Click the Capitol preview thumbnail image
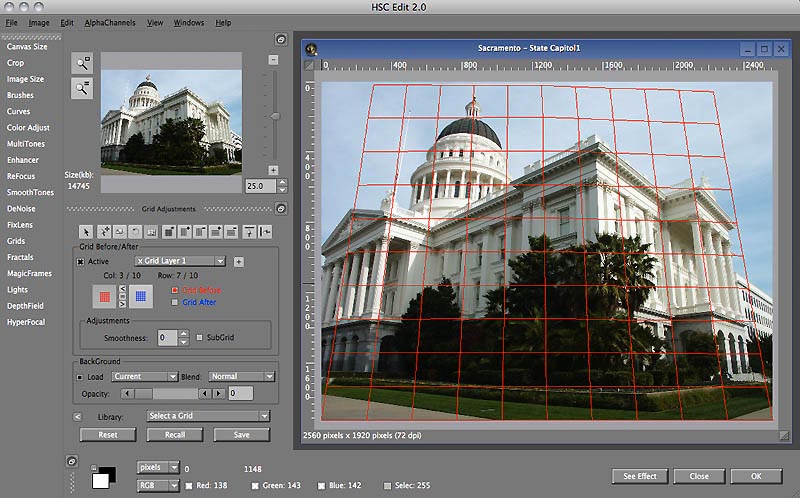Screen dimensions: 800x498 171,122
